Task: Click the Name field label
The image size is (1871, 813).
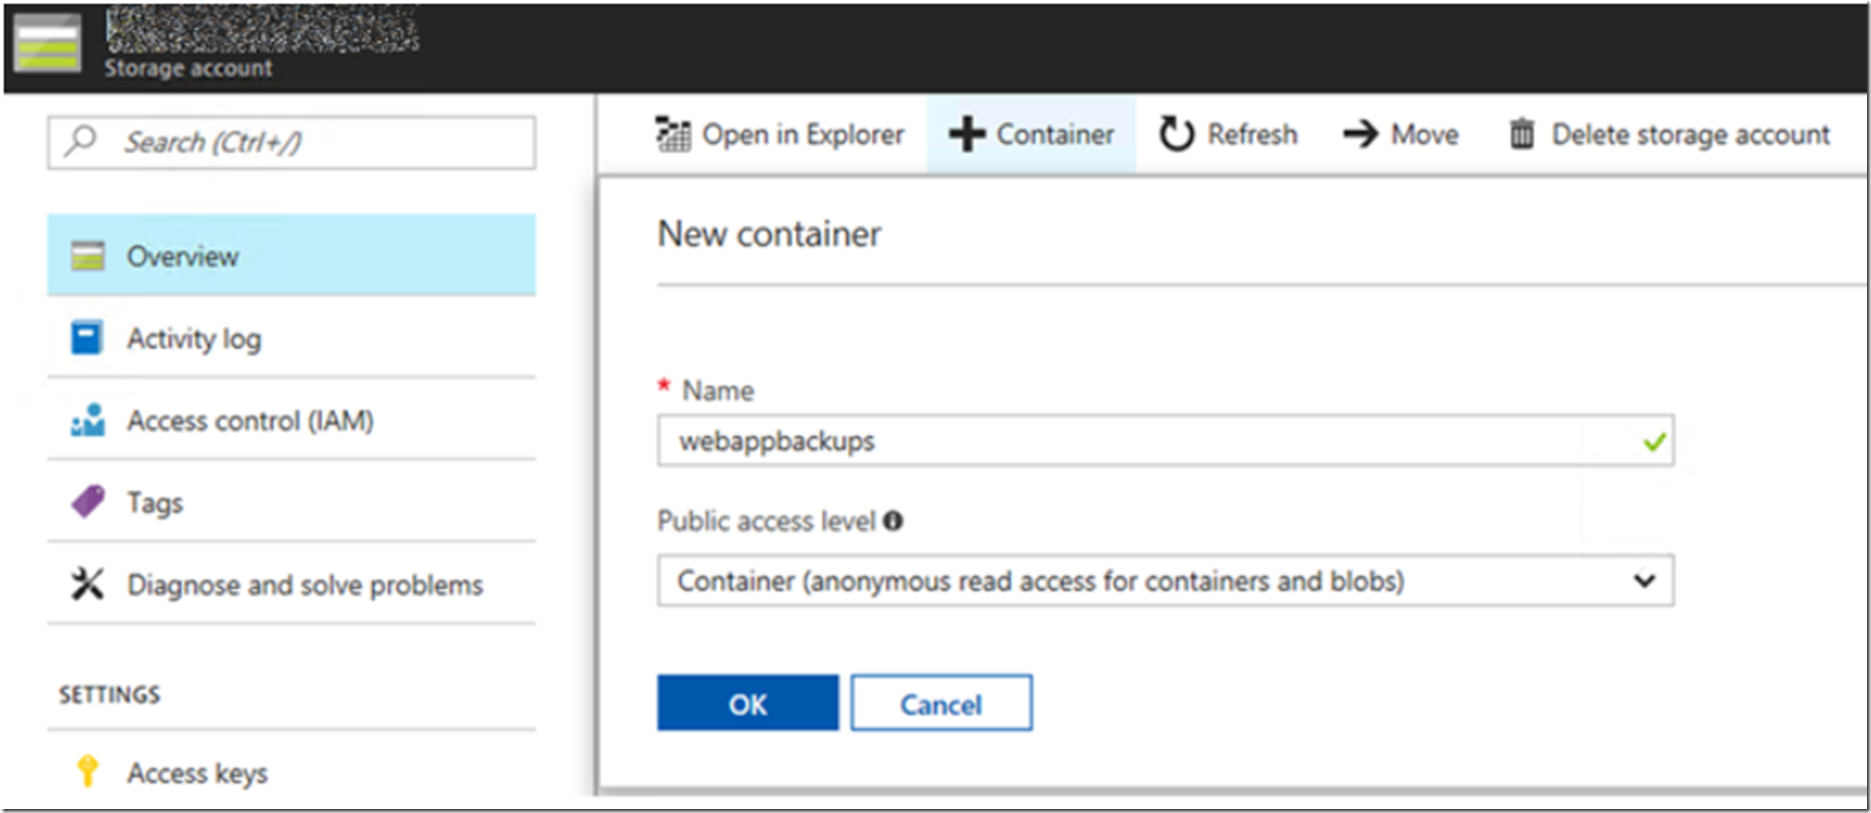Action: tap(718, 391)
